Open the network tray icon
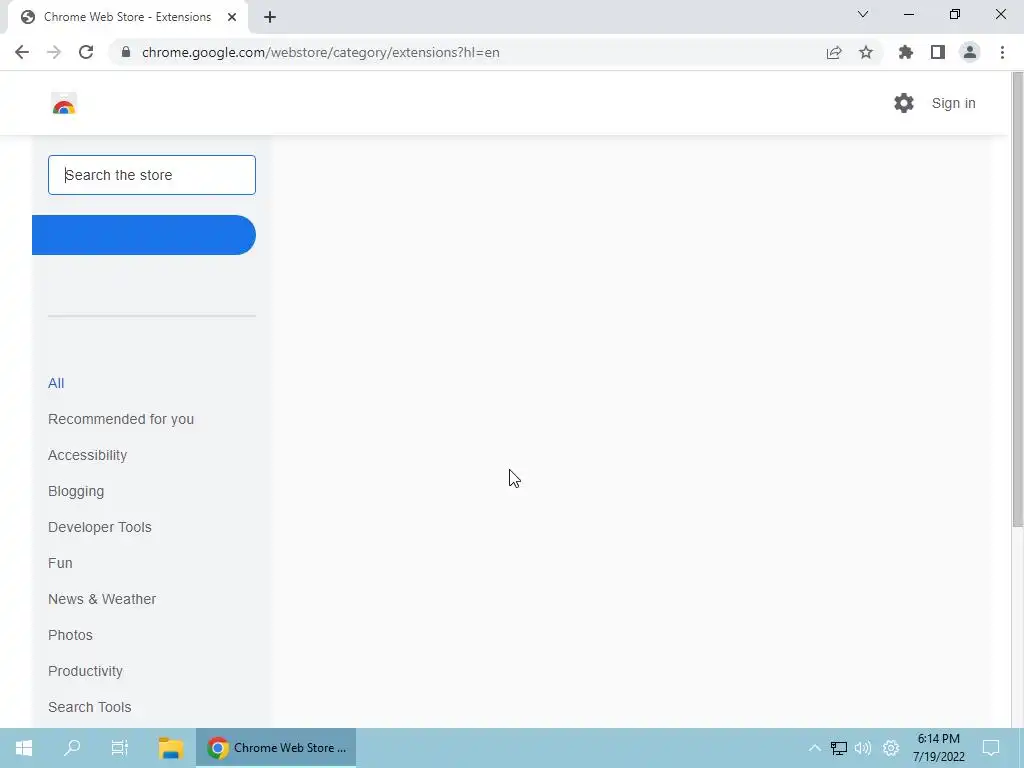This screenshot has height=768, width=1024. pyautogui.click(x=839, y=748)
